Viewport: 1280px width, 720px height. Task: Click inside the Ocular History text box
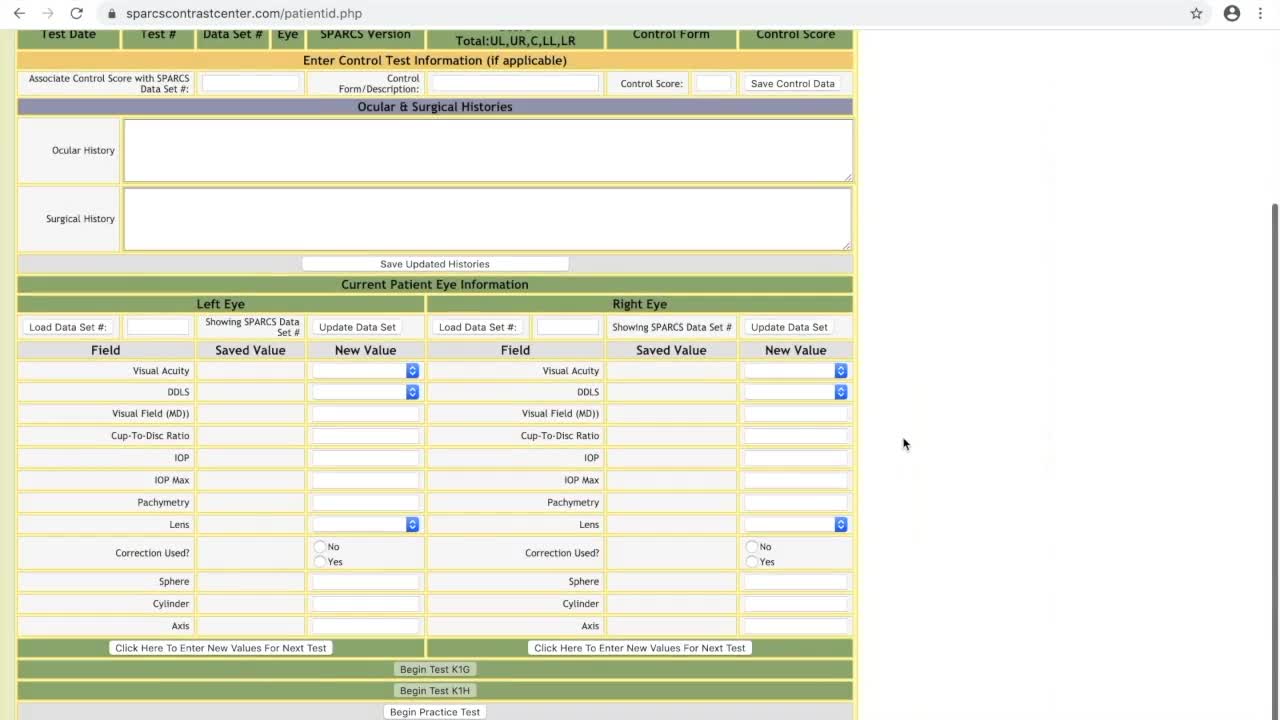tap(487, 150)
